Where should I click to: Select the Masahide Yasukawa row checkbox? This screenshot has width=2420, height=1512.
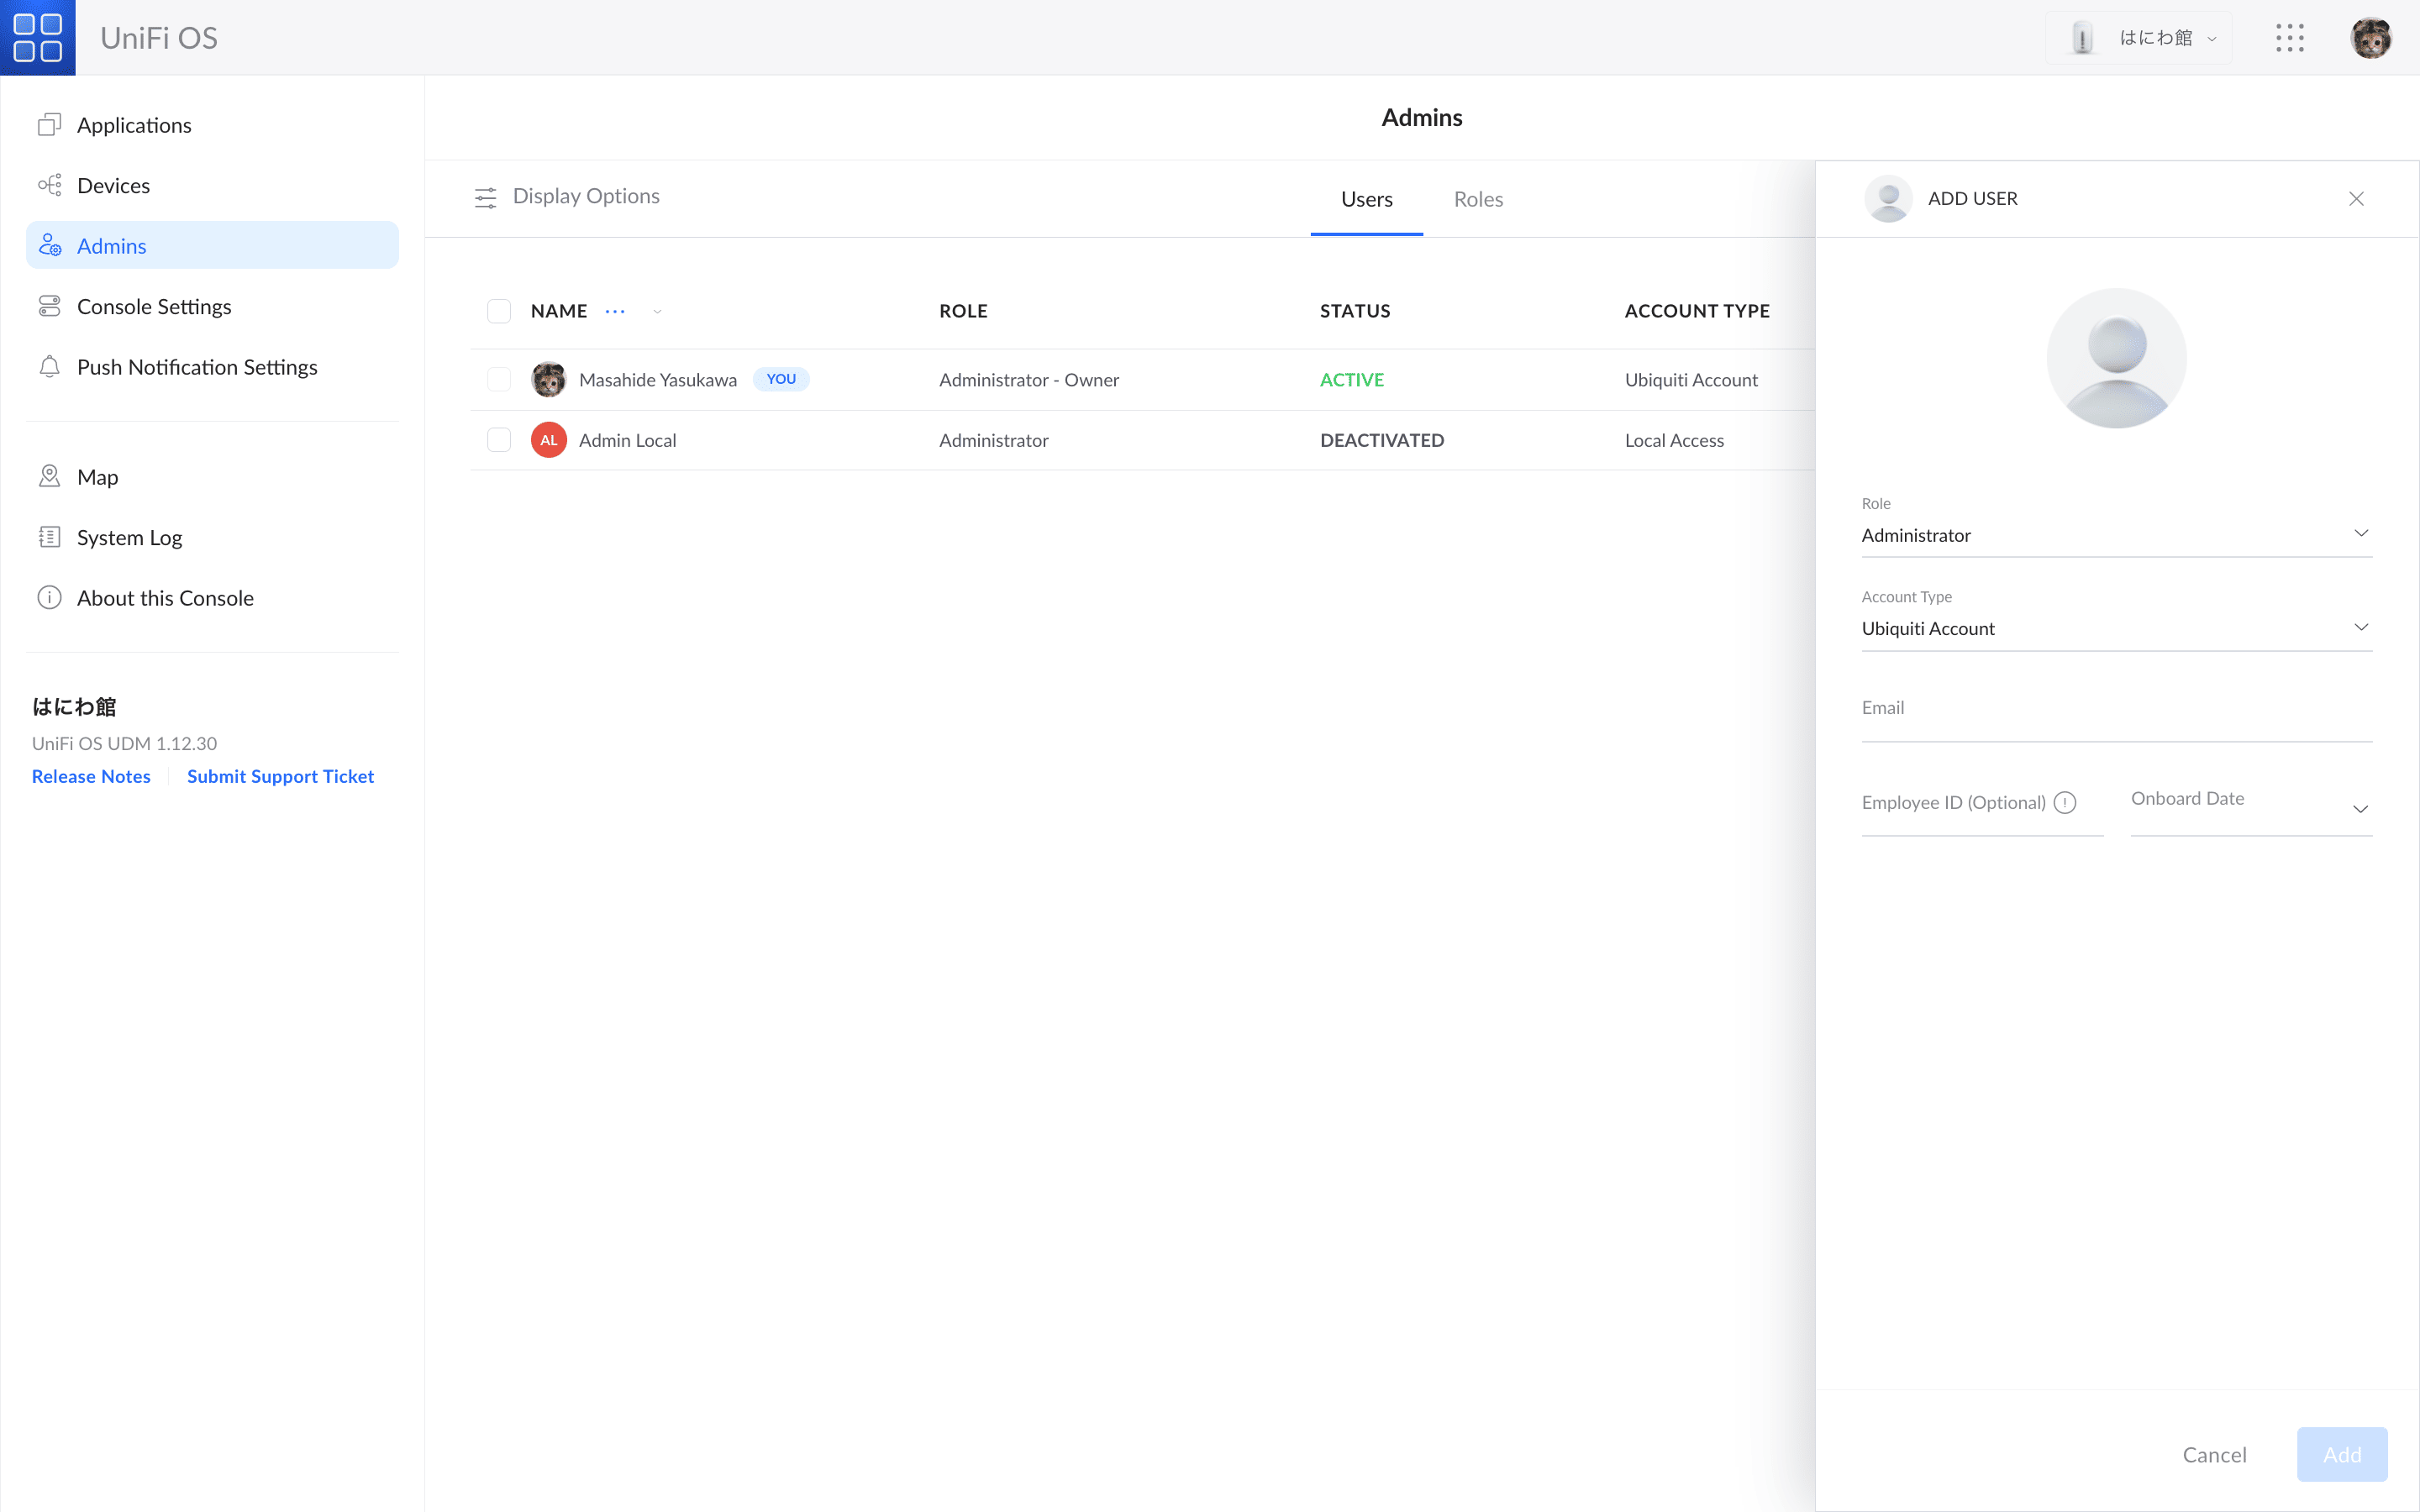point(499,379)
